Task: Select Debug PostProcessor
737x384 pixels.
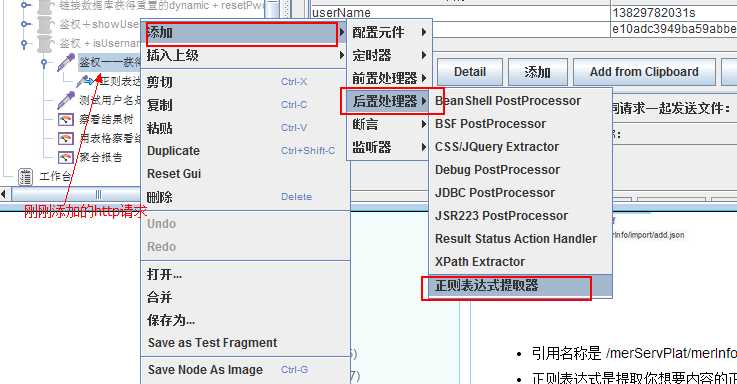Action: (520, 170)
